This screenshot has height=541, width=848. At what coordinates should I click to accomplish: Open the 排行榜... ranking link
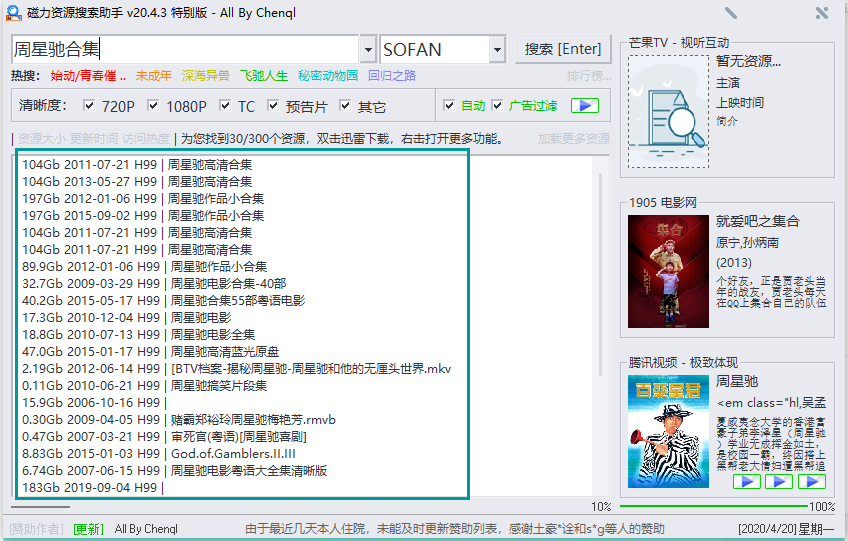pyautogui.click(x=589, y=76)
